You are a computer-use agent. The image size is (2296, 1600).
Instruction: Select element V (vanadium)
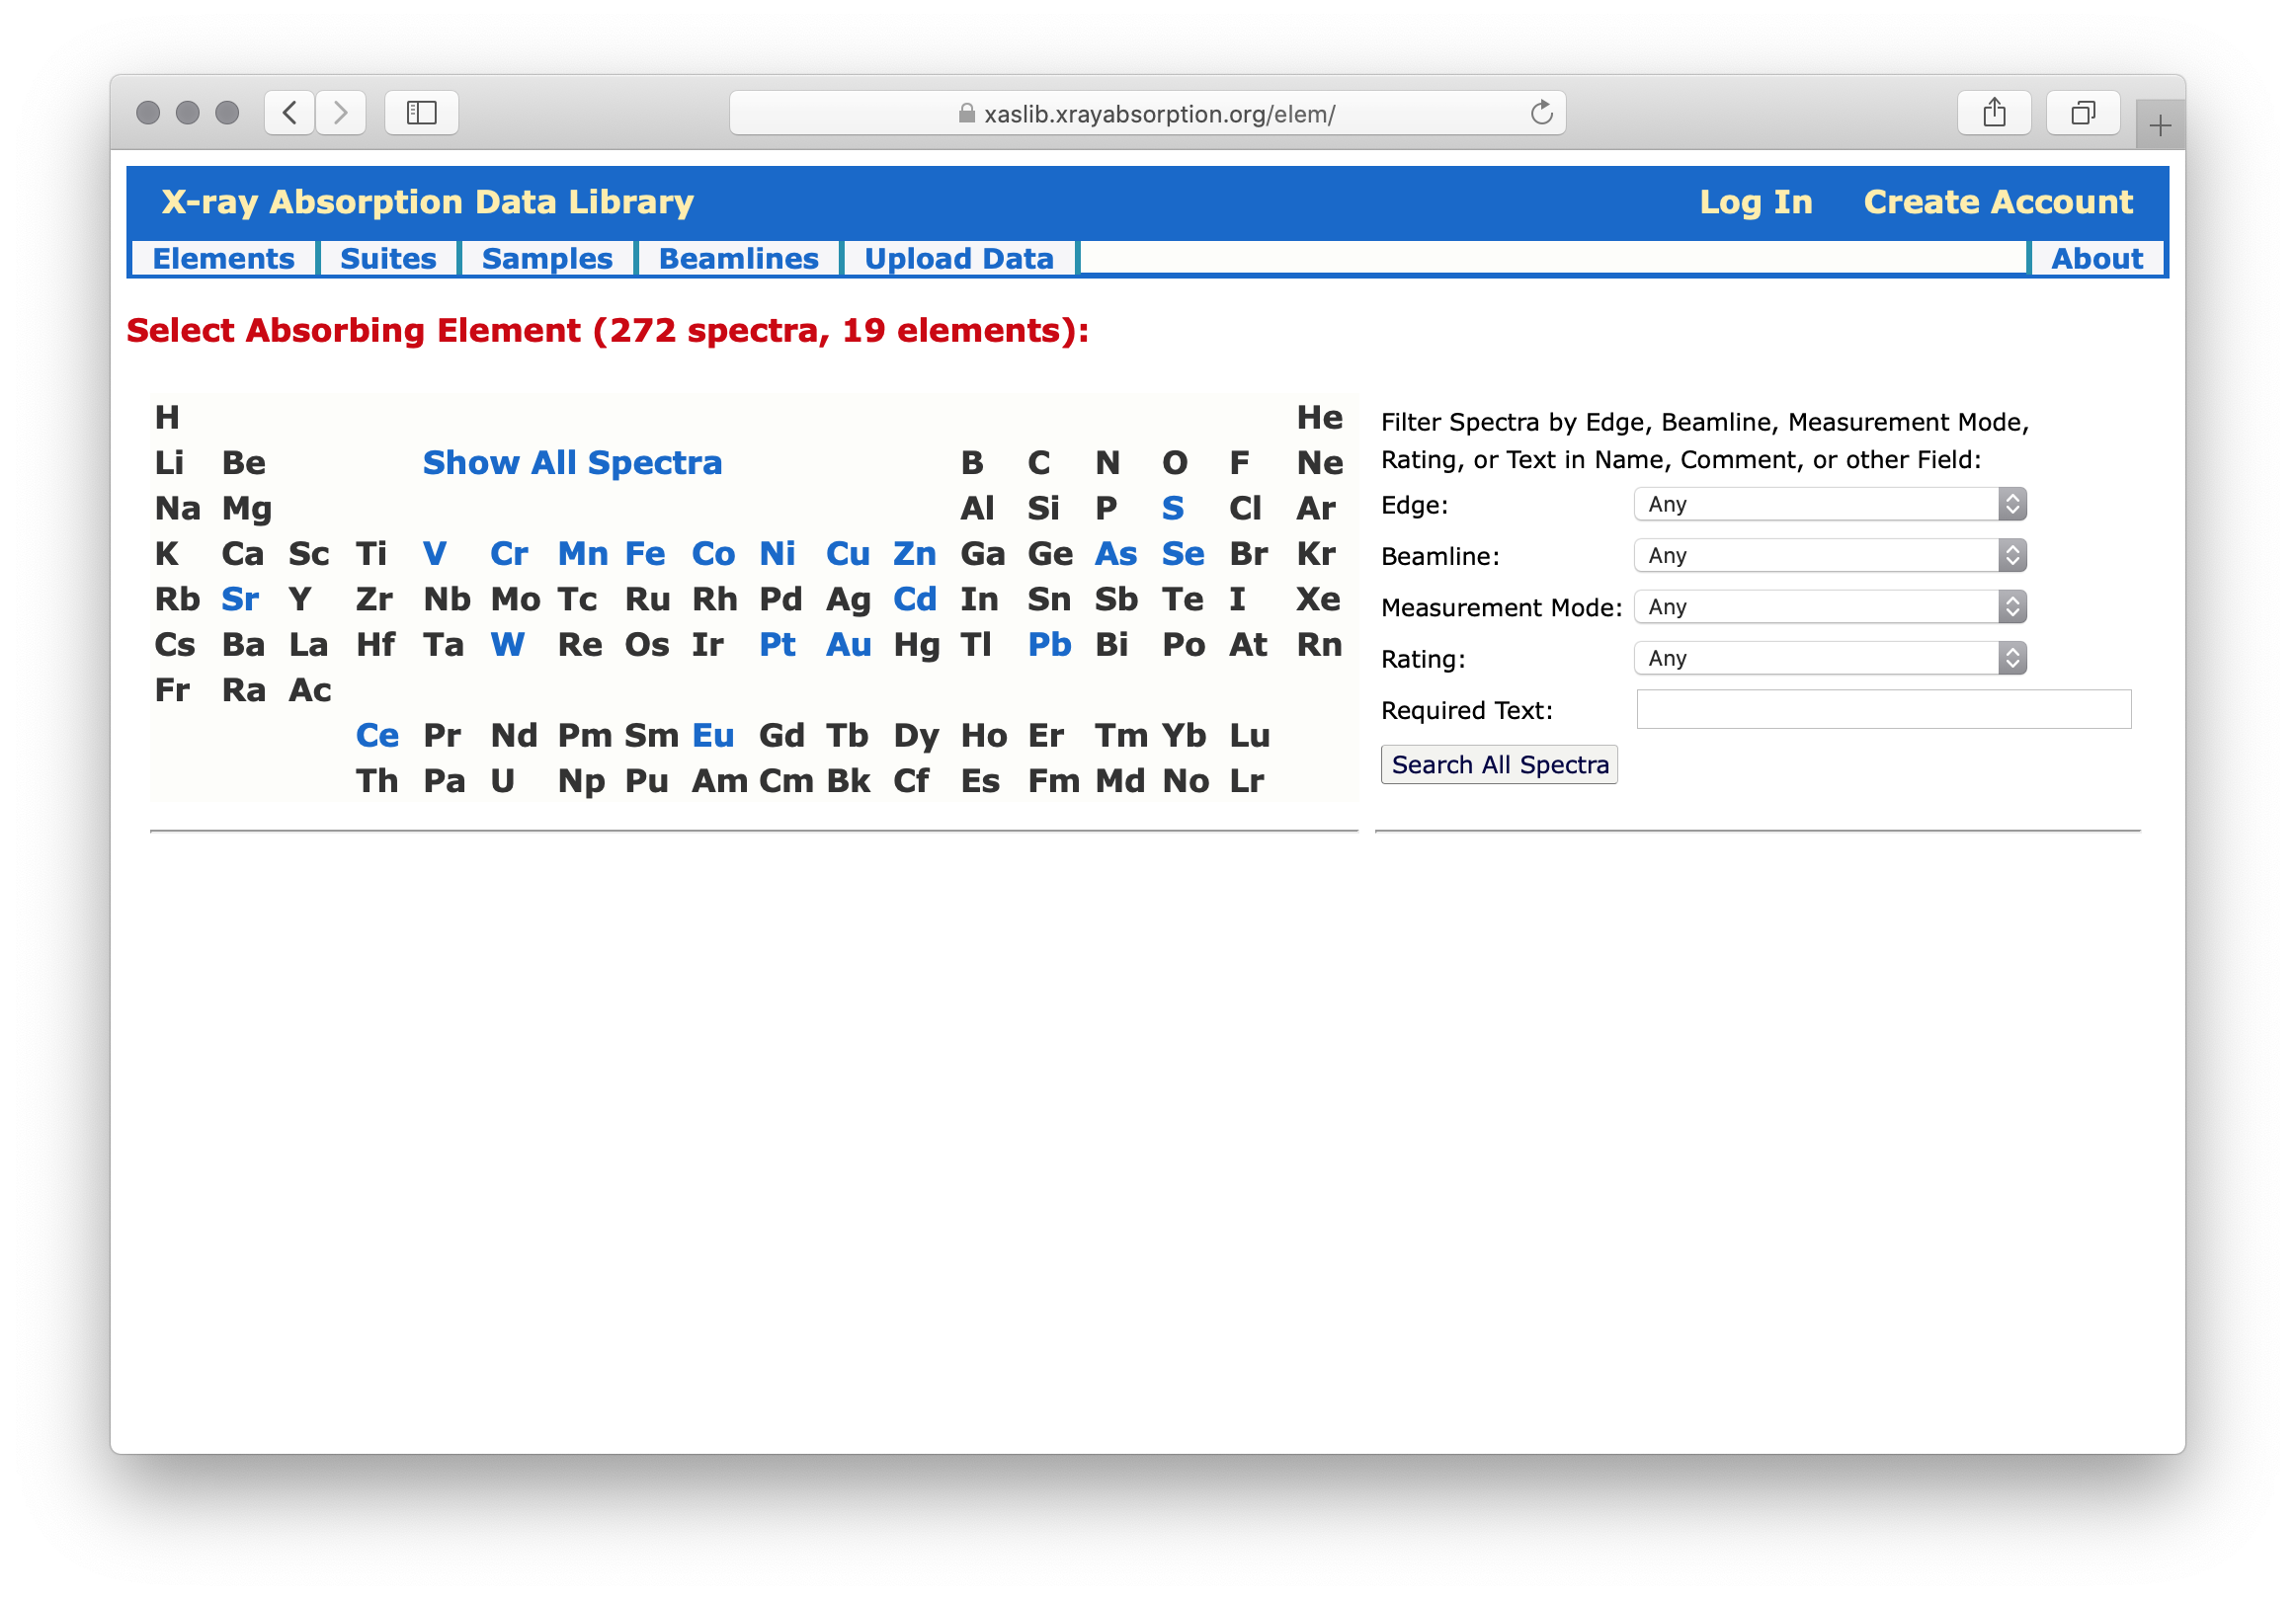(x=435, y=554)
